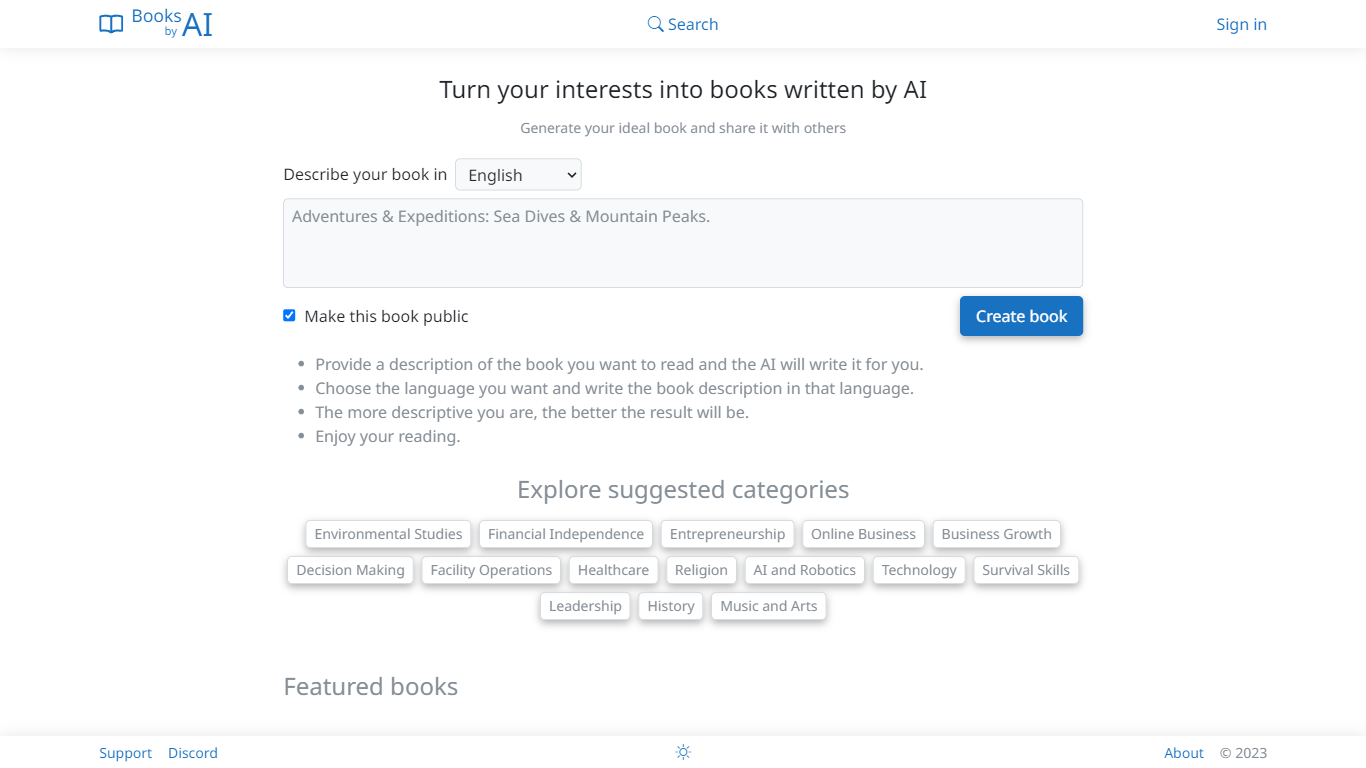The width and height of the screenshot is (1366, 768).
Task: Click the magnifying glass Search icon
Action: 655,24
